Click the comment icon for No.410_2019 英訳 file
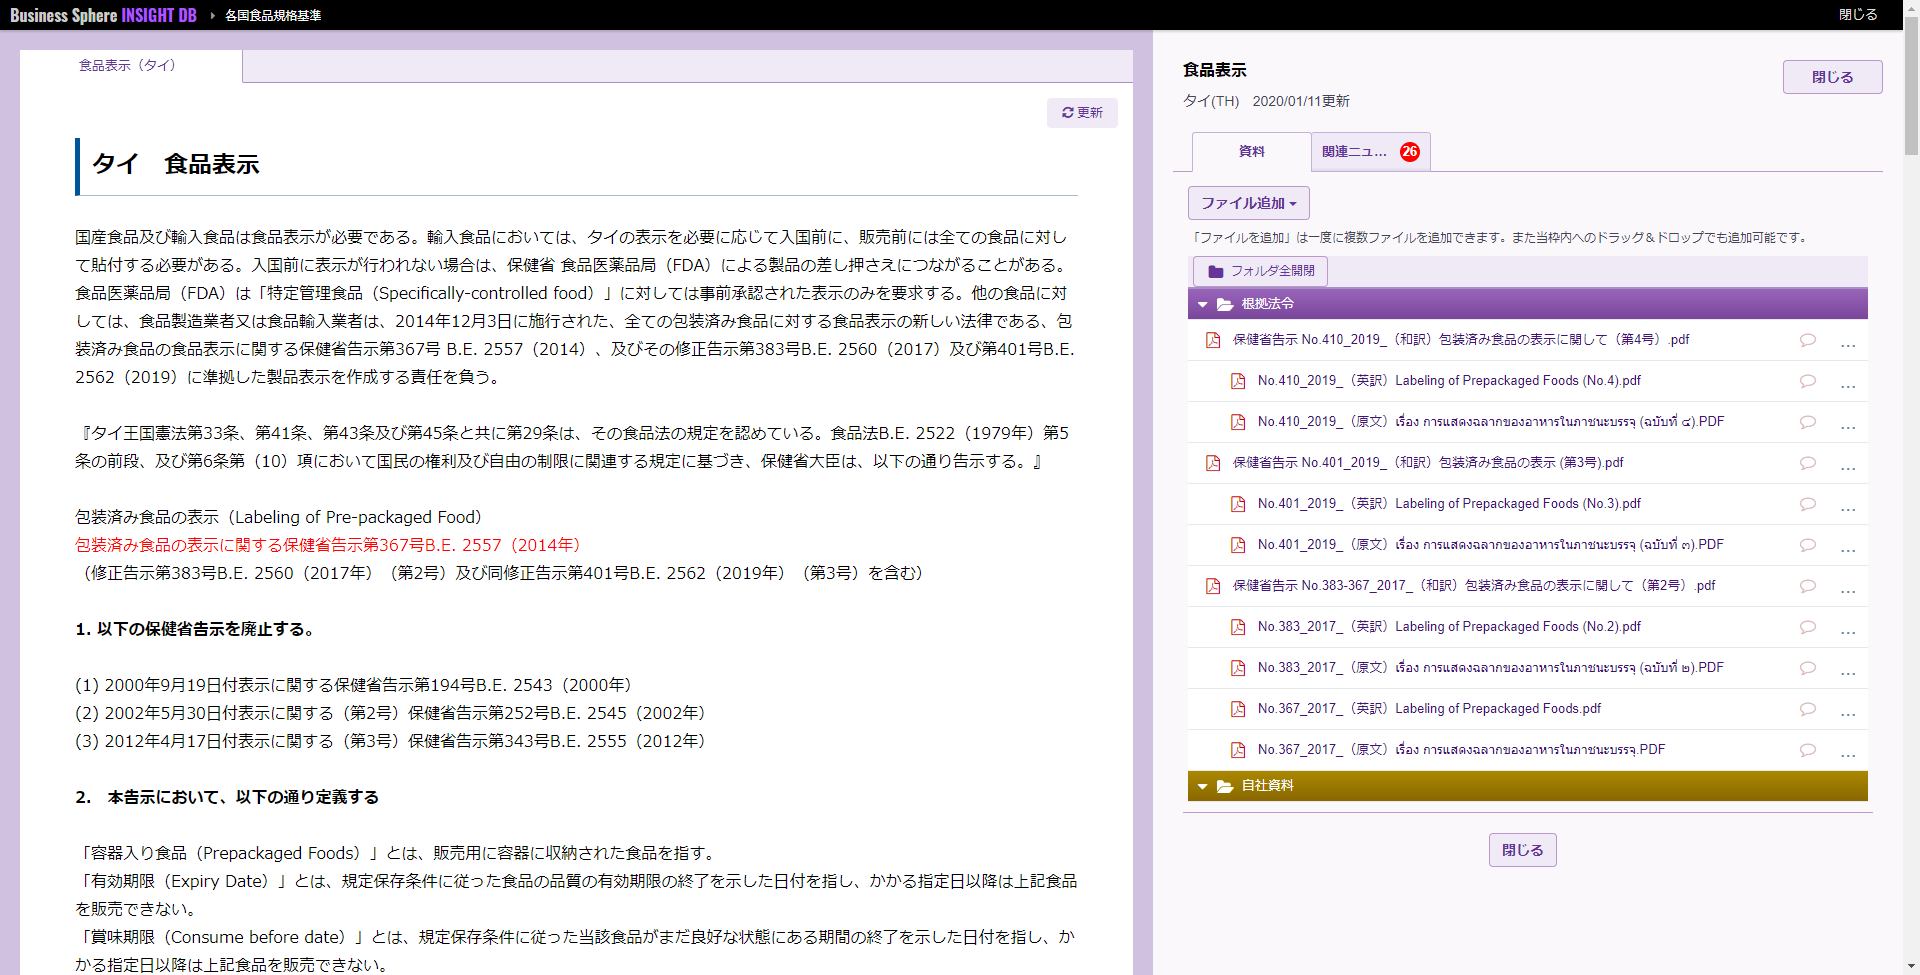The image size is (1920, 975). pos(1807,381)
